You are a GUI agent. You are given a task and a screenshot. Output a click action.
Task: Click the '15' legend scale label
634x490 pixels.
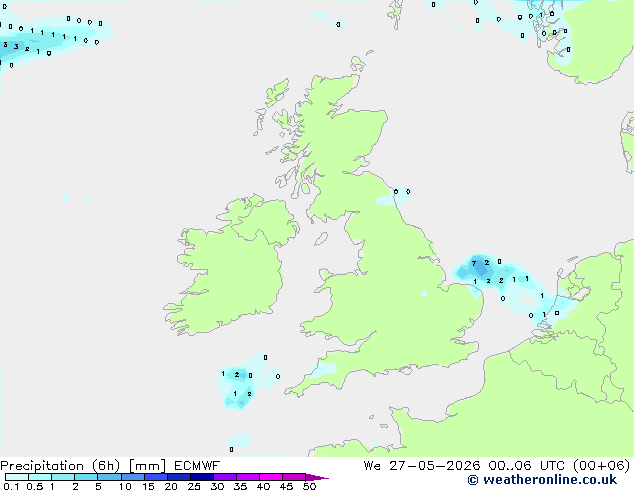(148, 486)
